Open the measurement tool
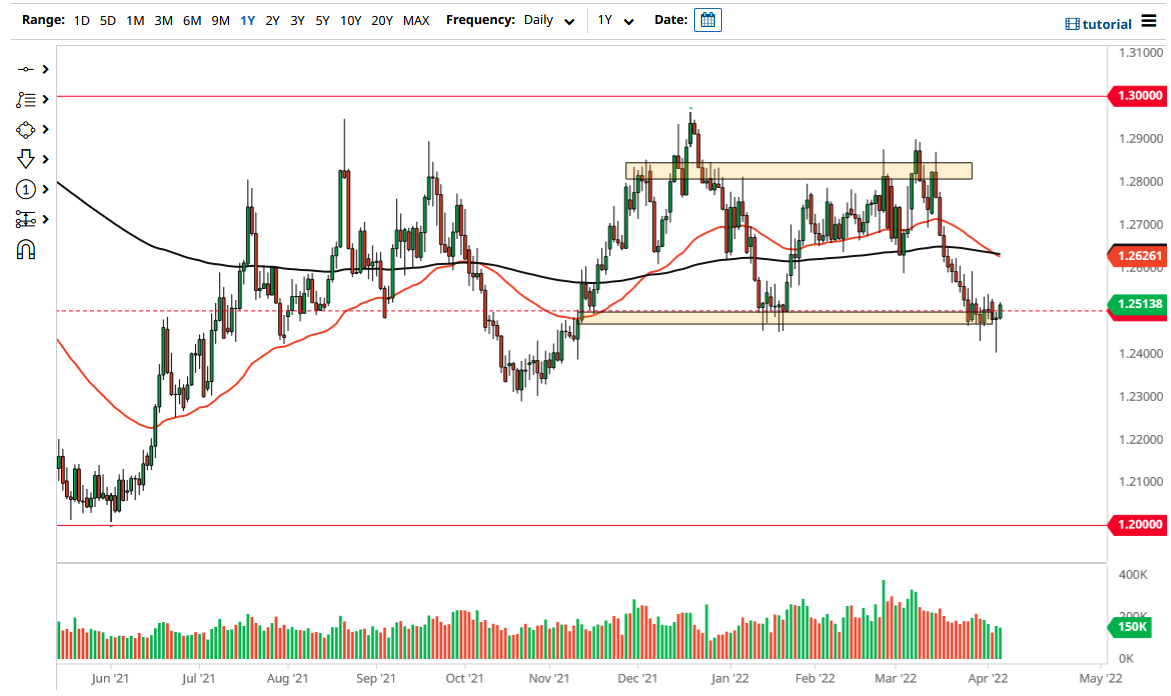 27,218
